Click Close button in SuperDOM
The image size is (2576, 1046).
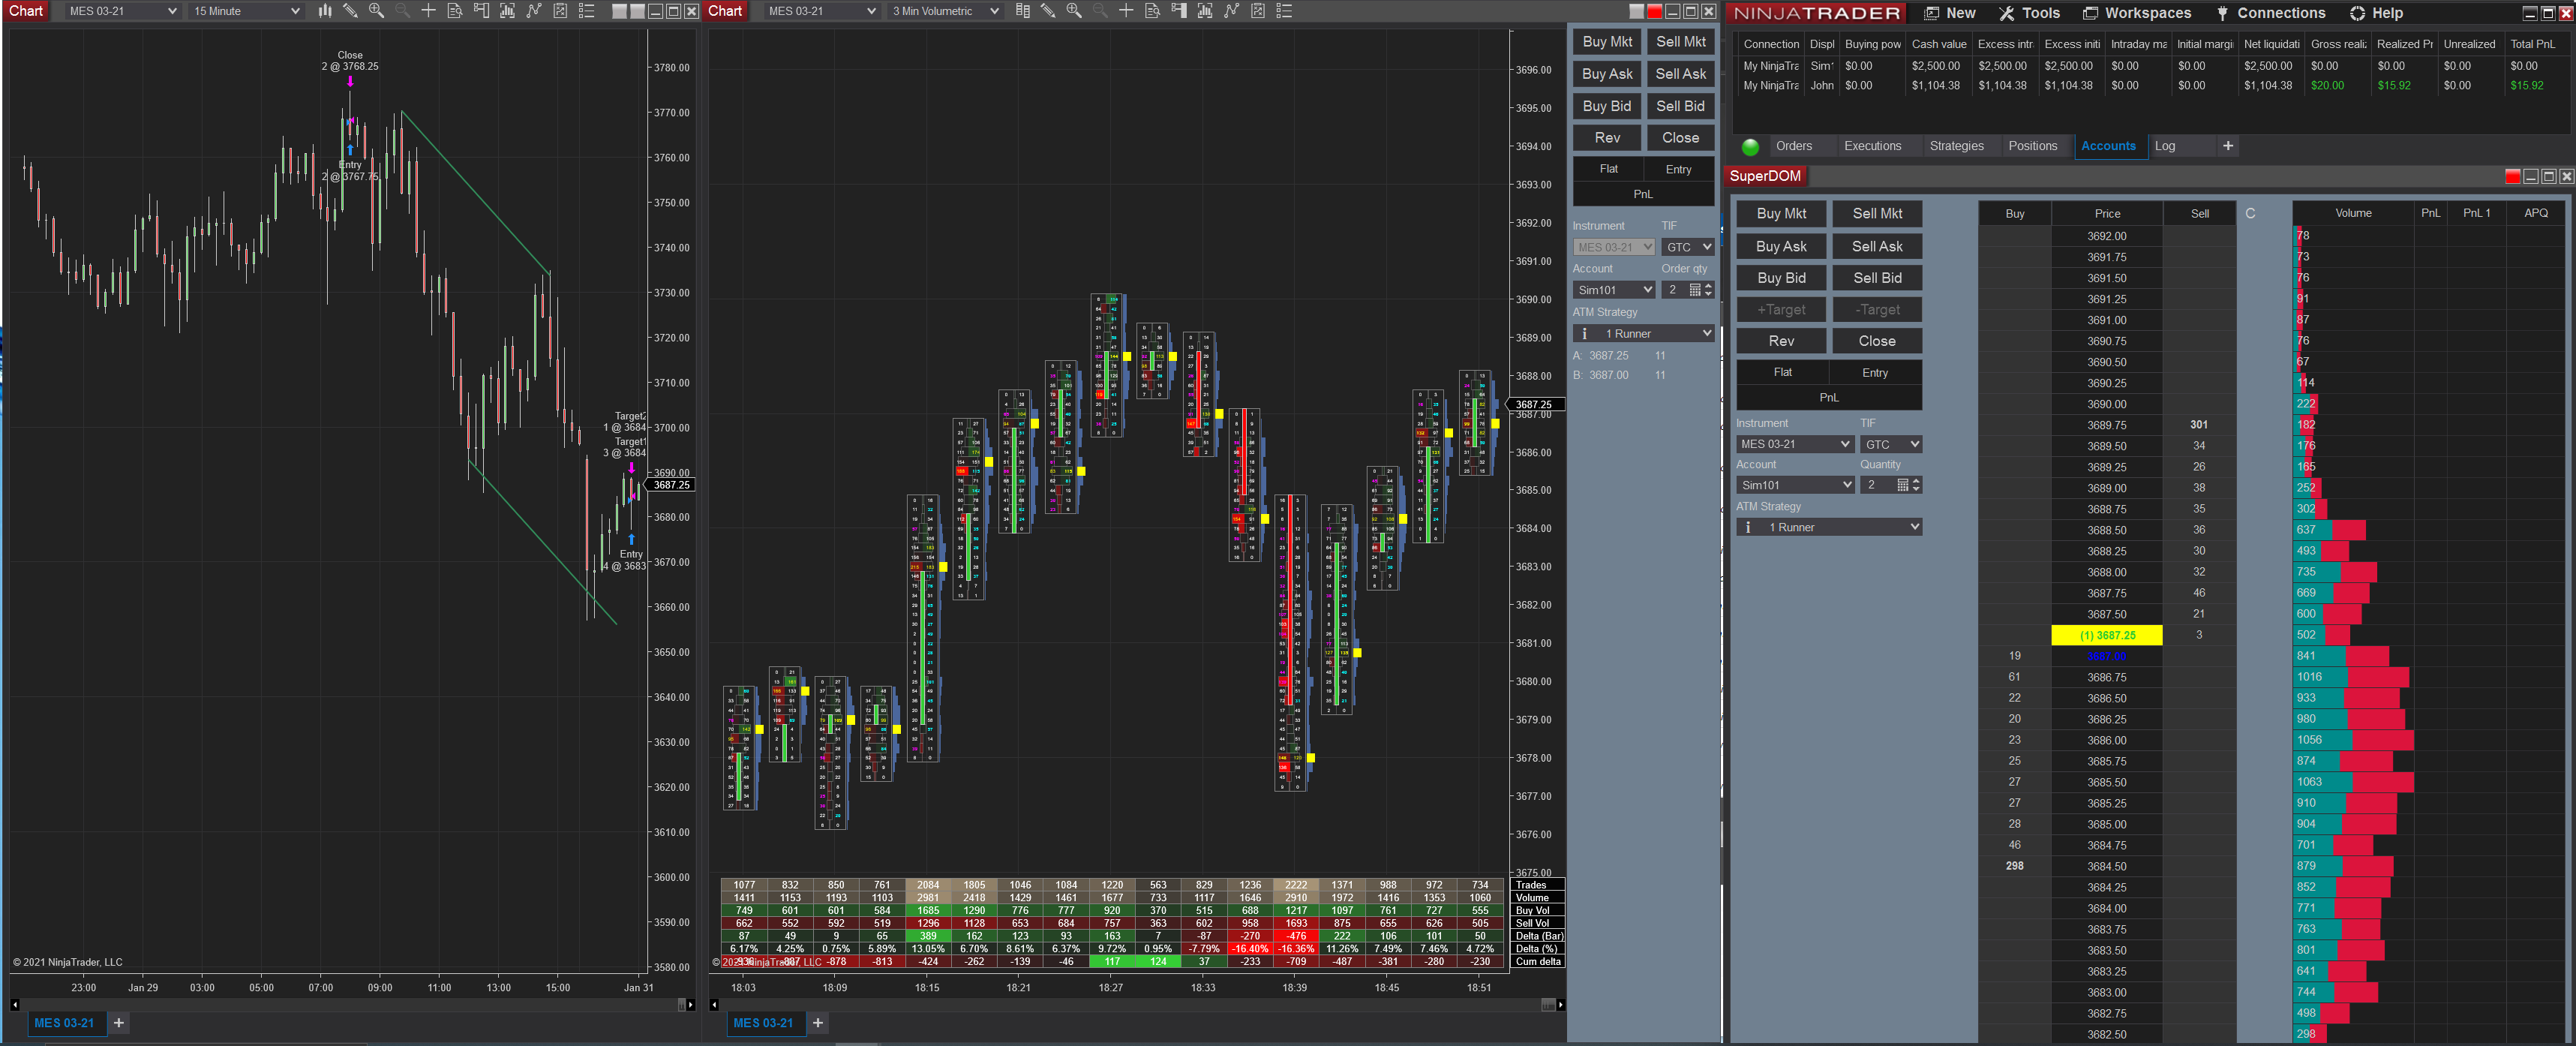1877,341
